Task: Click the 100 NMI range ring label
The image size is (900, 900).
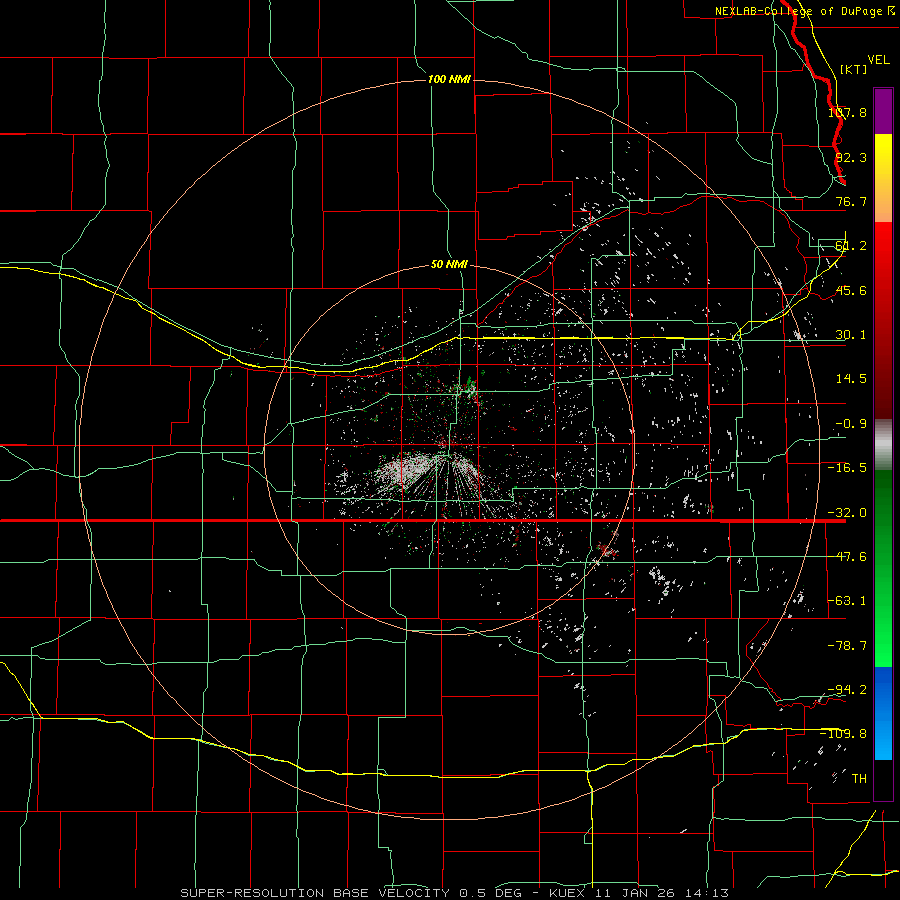Action: pyautogui.click(x=449, y=79)
